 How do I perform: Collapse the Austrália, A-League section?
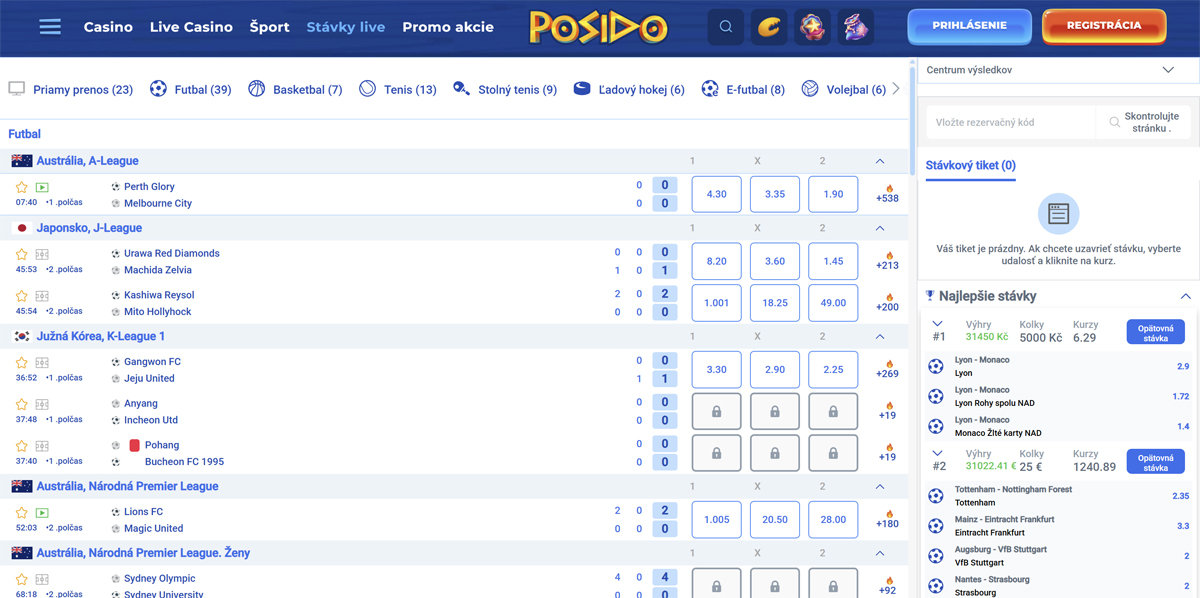click(x=880, y=161)
